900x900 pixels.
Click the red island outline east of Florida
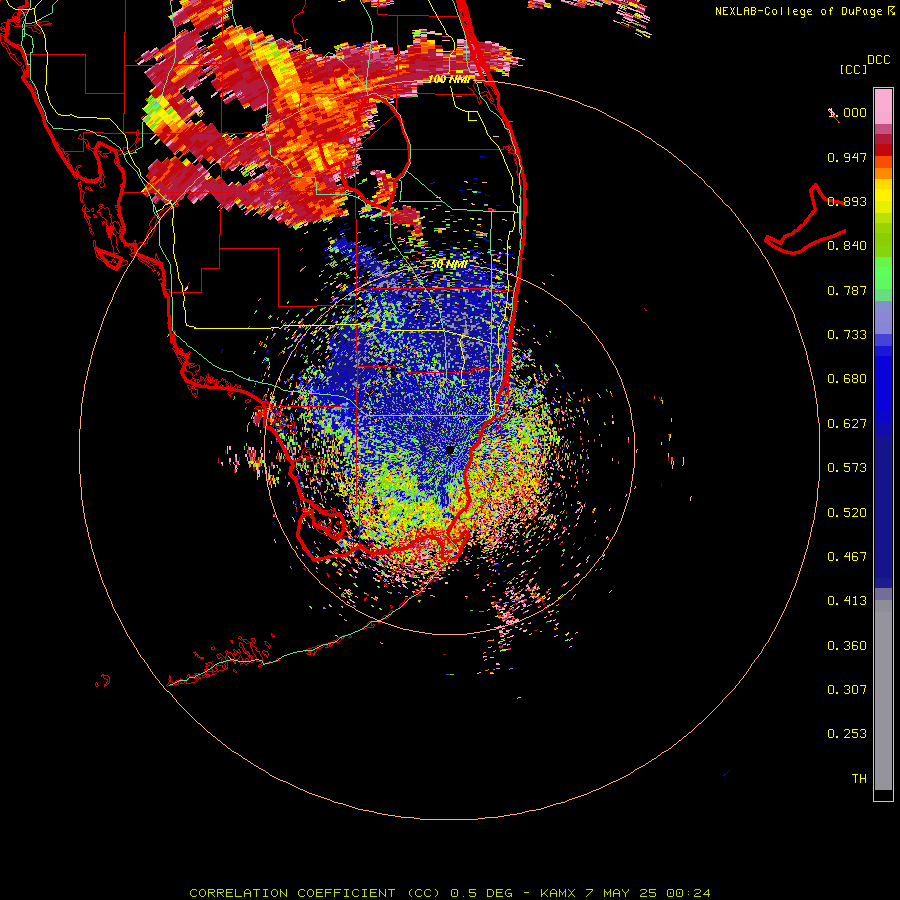805,220
